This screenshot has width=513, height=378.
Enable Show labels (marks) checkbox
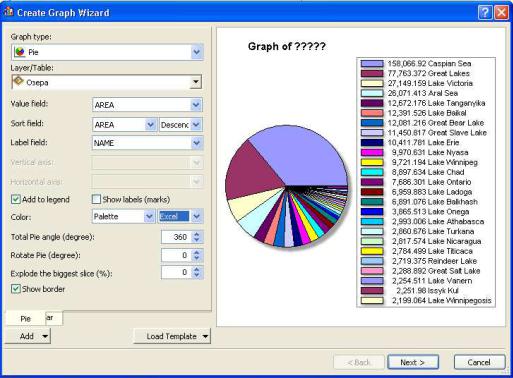click(x=96, y=199)
